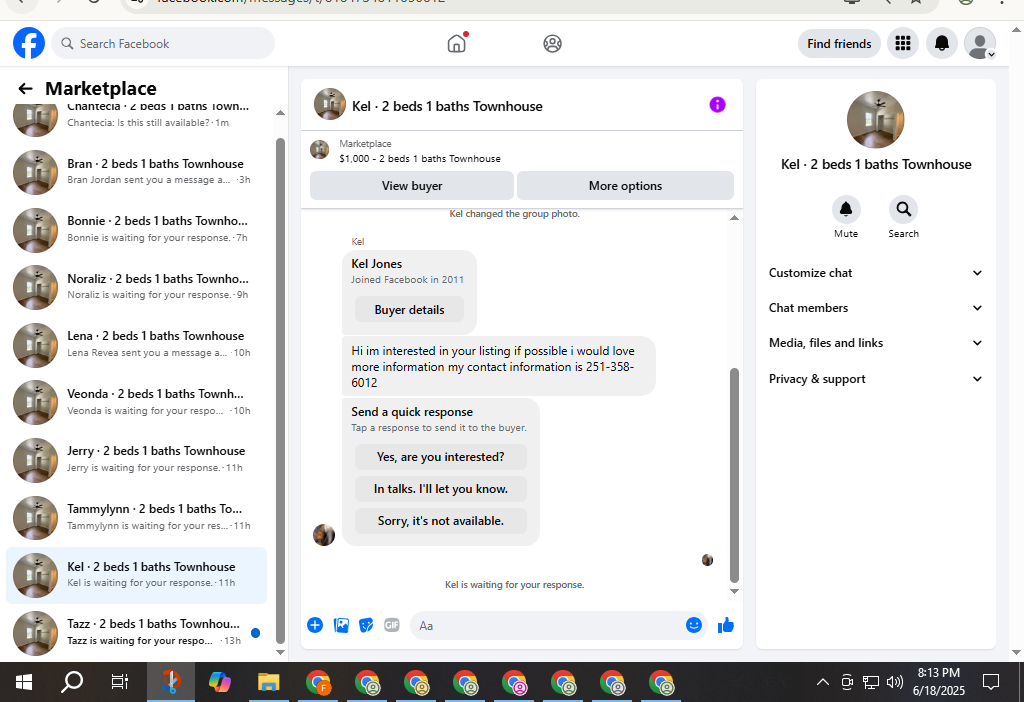Send a thumbs-up like
The image size is (1024, 702).
[x=726, y=625]
